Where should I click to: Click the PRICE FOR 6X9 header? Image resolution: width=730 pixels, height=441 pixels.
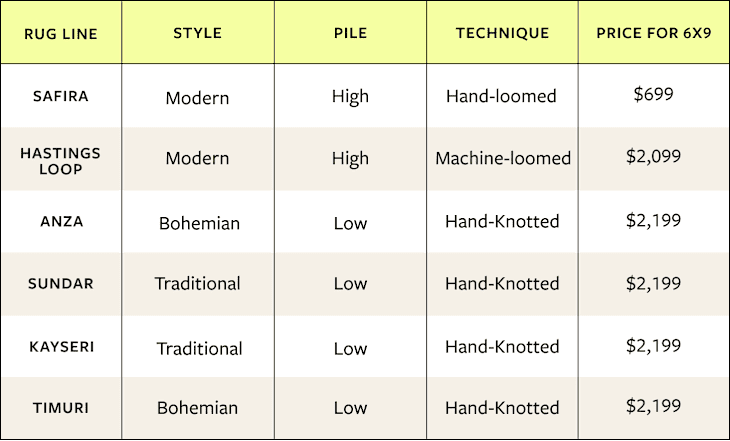[653, 33]
